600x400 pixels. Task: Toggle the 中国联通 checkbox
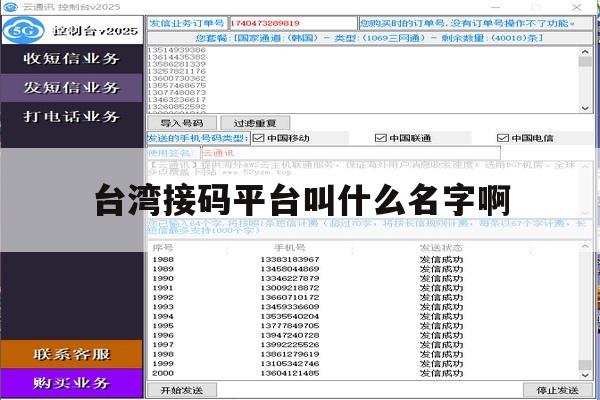(381, 138)
